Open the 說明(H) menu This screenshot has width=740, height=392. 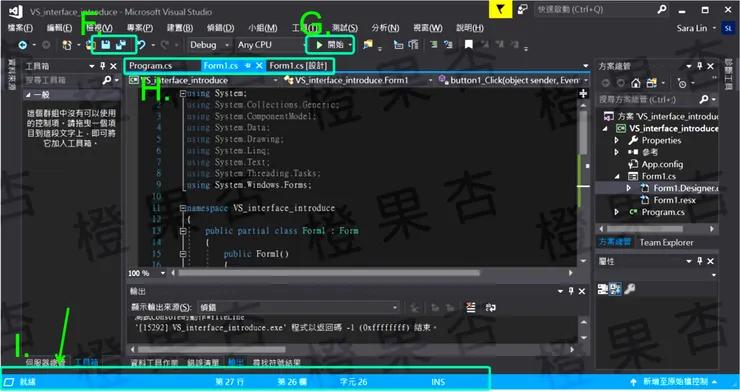(470, 28)
